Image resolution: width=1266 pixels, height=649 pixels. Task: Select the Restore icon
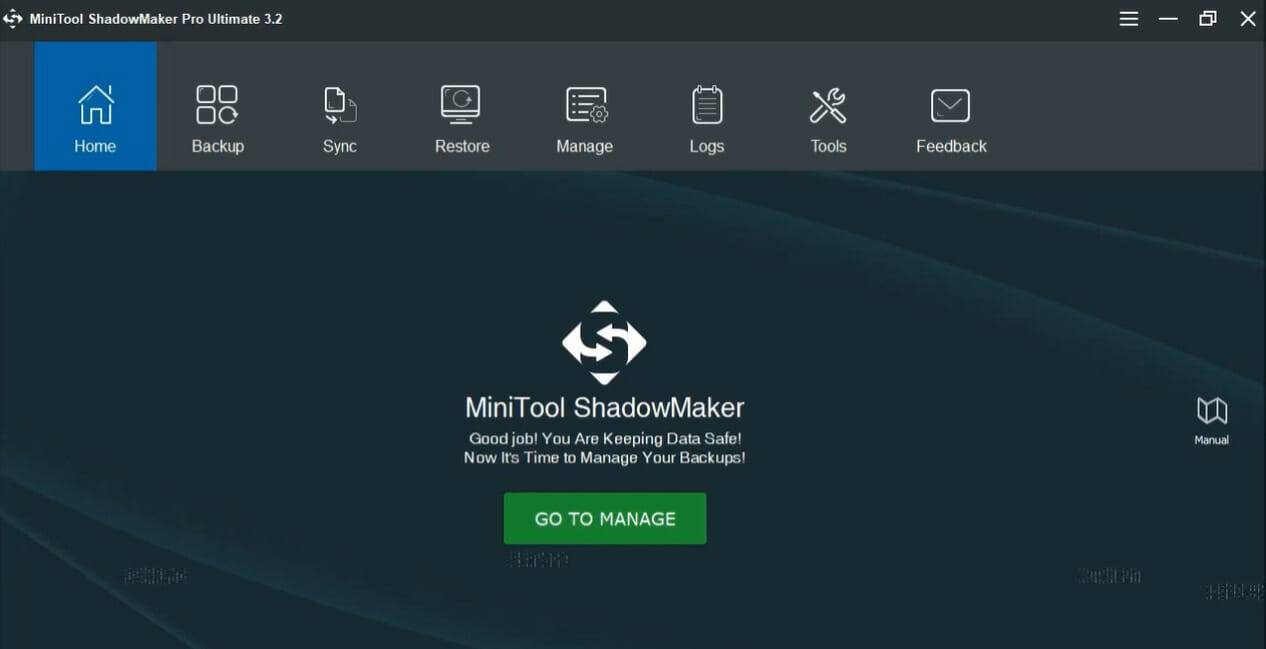[461, 104]
